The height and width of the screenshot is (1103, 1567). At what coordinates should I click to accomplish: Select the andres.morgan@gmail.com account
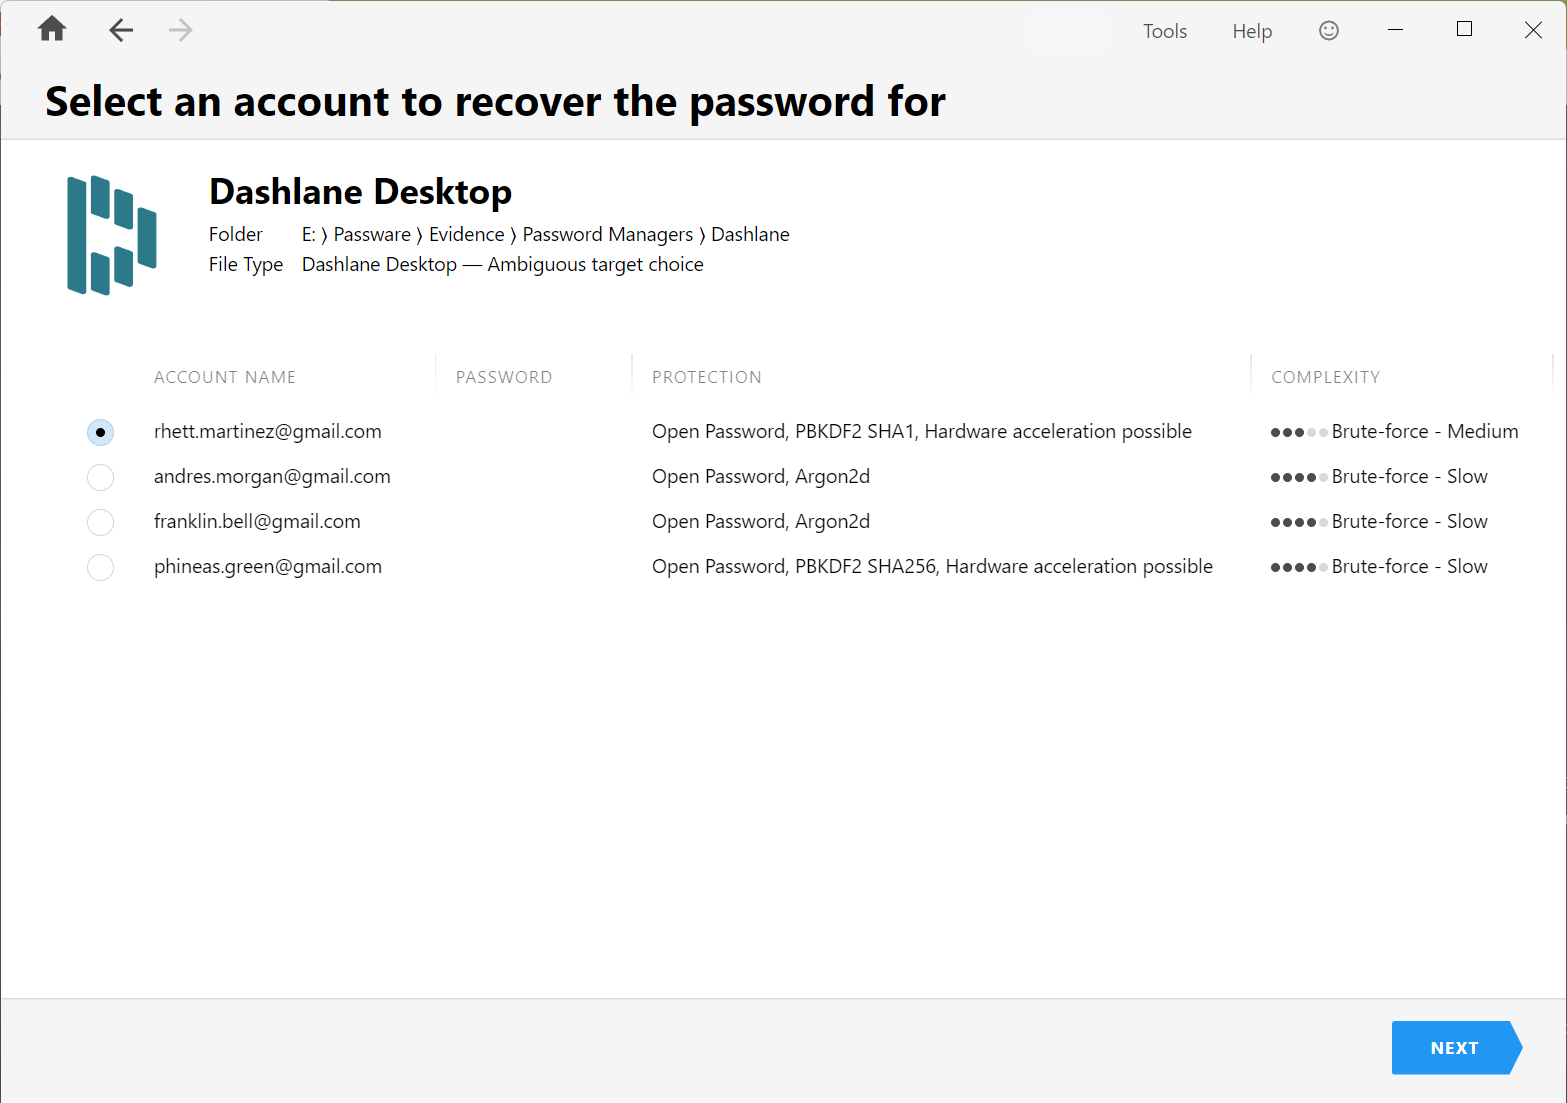(100, 477)
